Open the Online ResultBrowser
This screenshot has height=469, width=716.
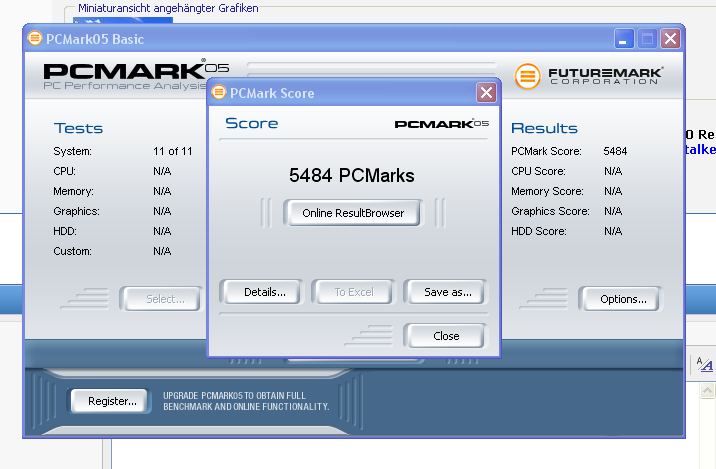pyautogui.click(x=352, y=213)
